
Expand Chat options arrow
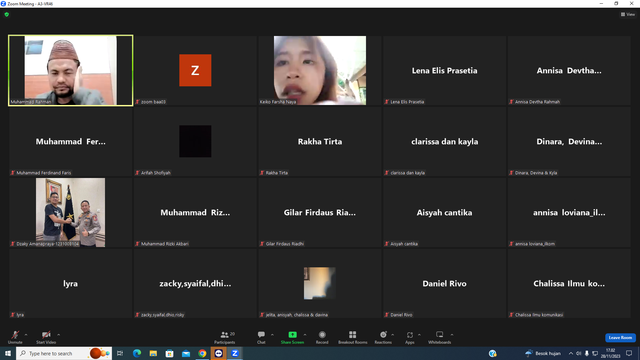272,335
